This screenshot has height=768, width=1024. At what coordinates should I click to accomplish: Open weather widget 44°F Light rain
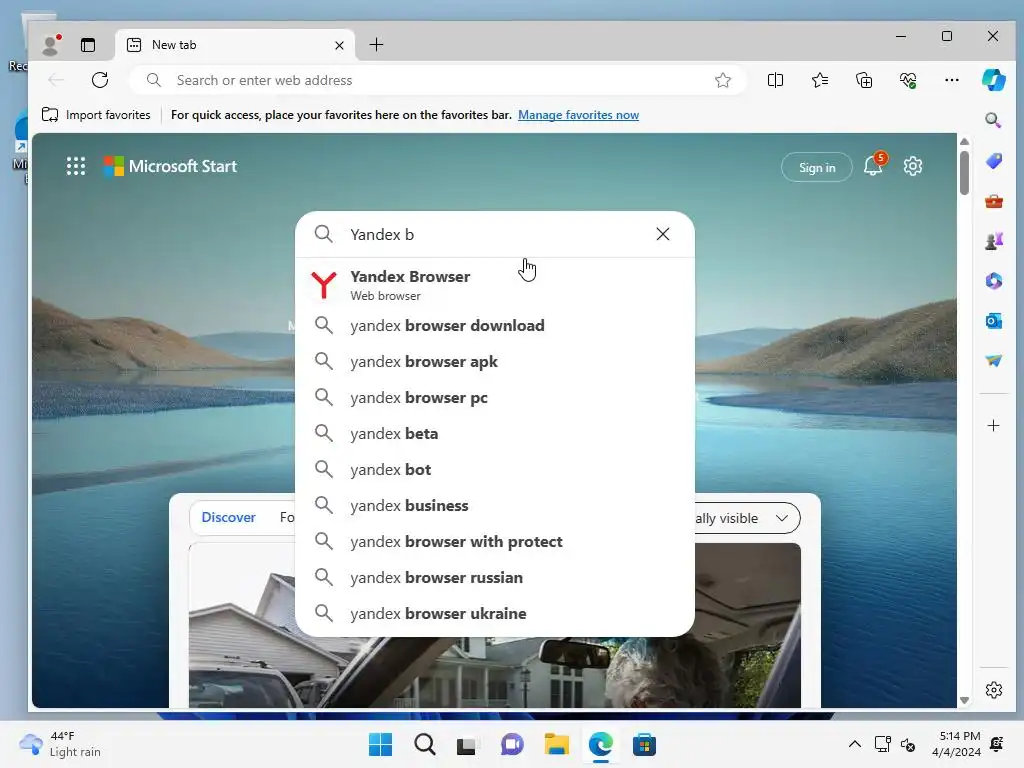point(60,744)
